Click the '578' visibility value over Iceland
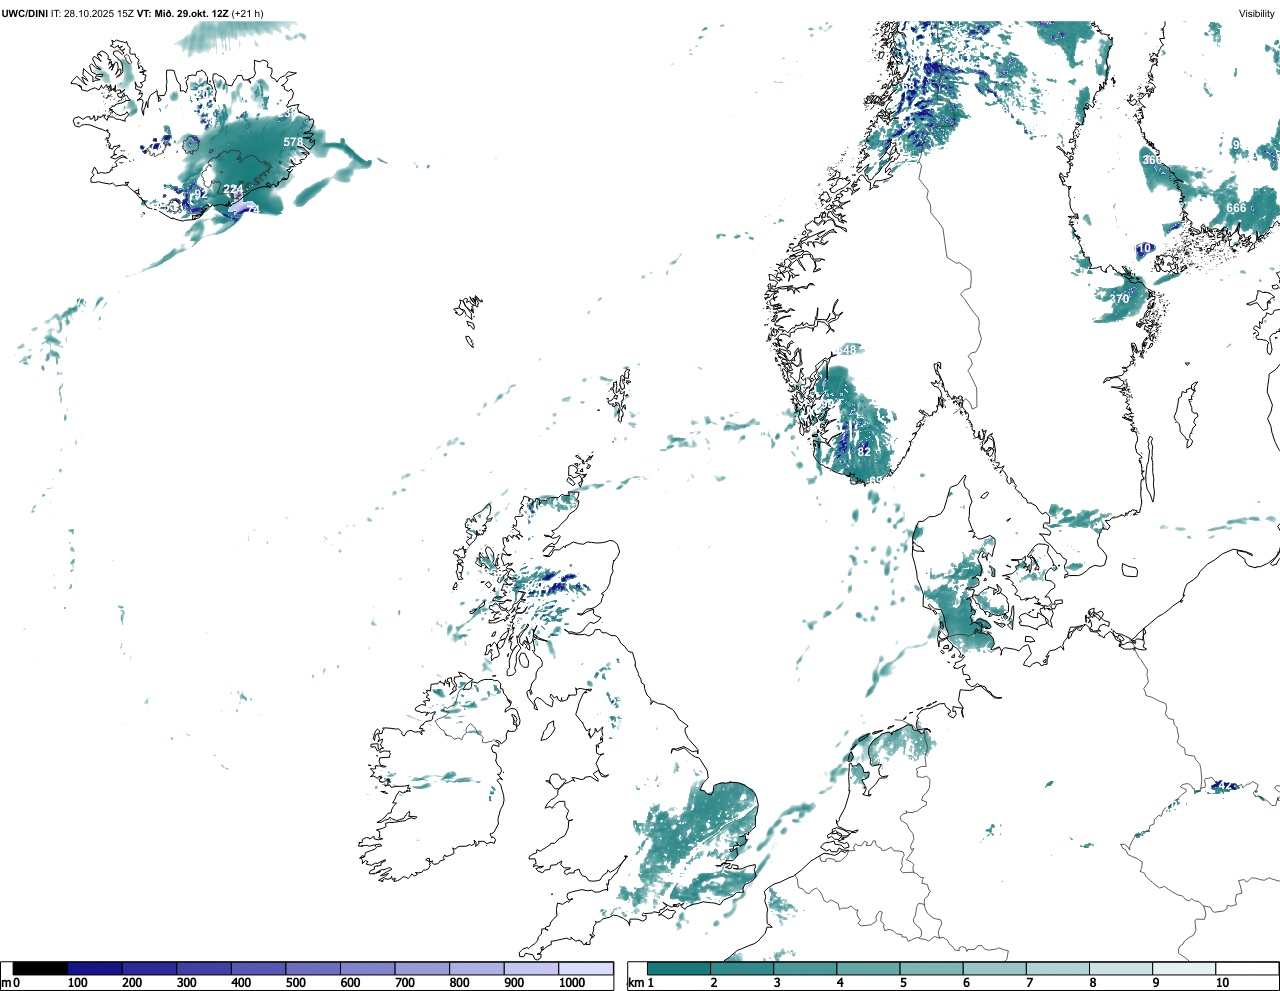The width and height of the screenshot is (1280, 991). (x=293, y=142)
